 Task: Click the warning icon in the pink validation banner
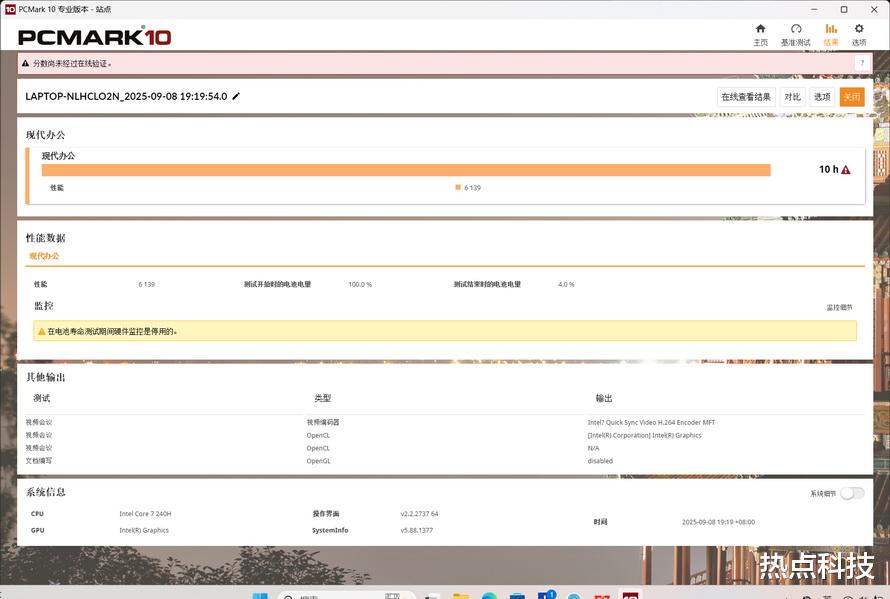click(26, 64)
